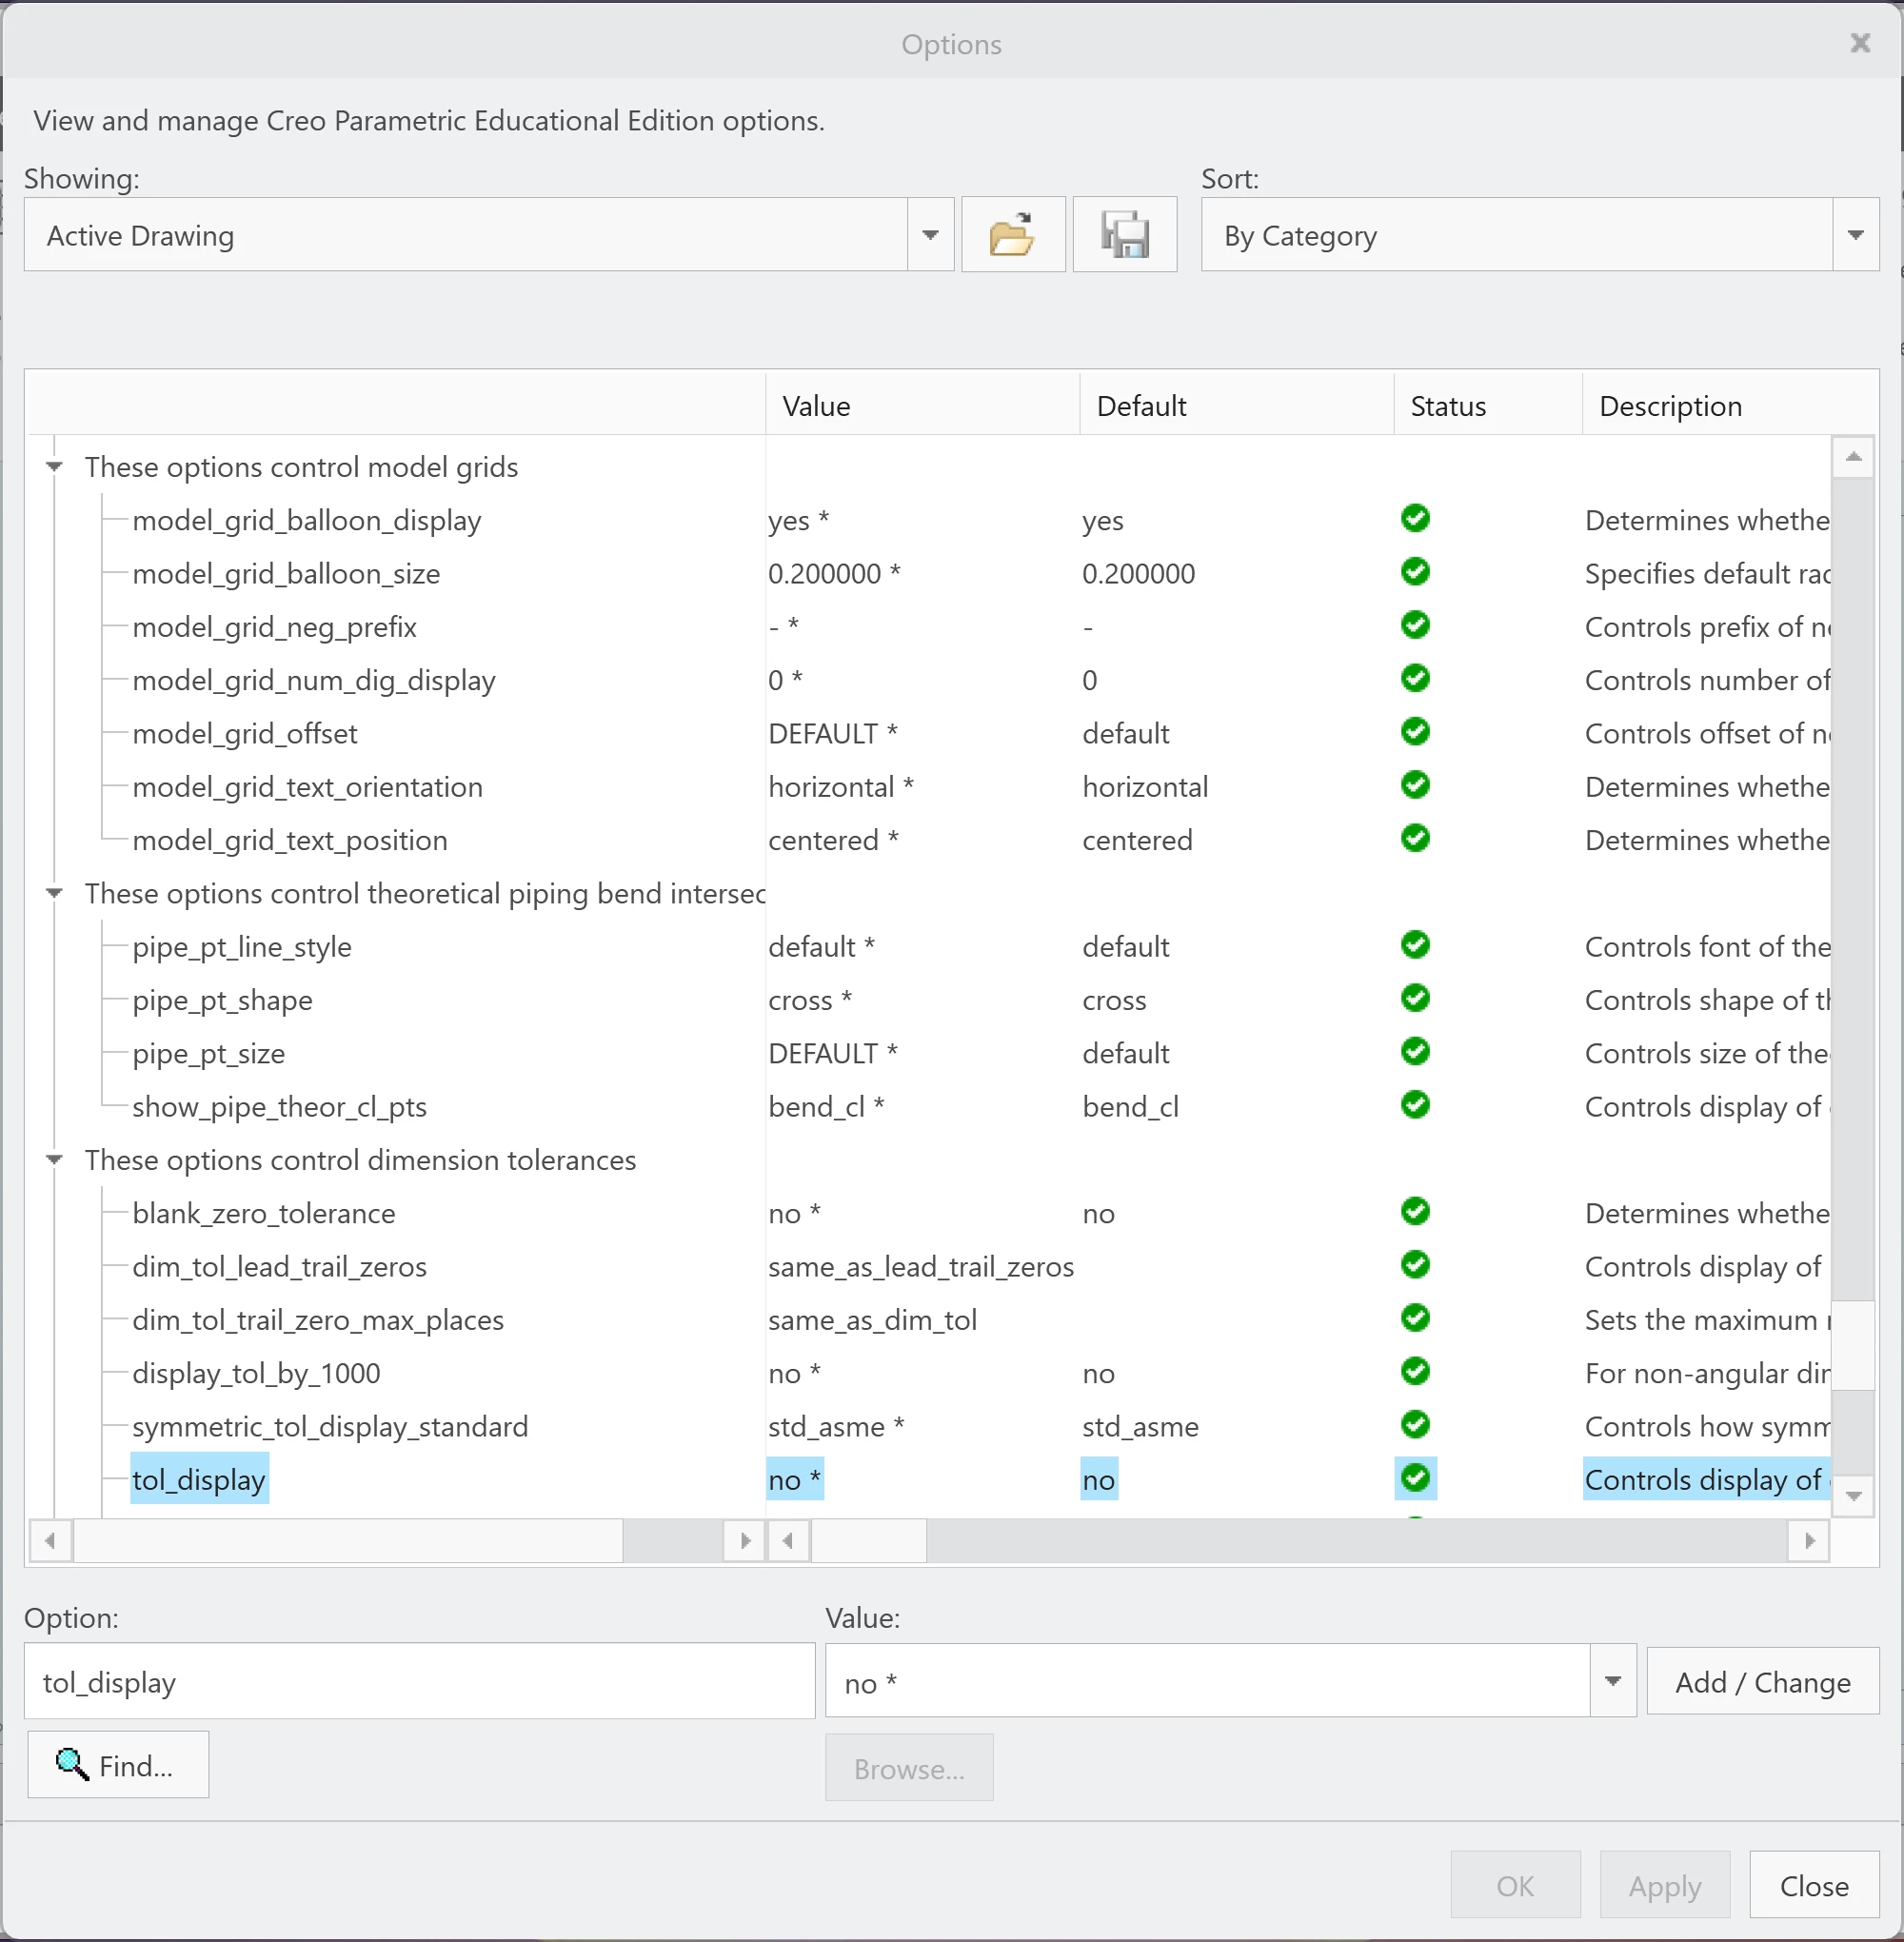Select model_grid_text_position option
Image resolution: width=1904 pixels, height=1942 pixels.
(290, 840)
